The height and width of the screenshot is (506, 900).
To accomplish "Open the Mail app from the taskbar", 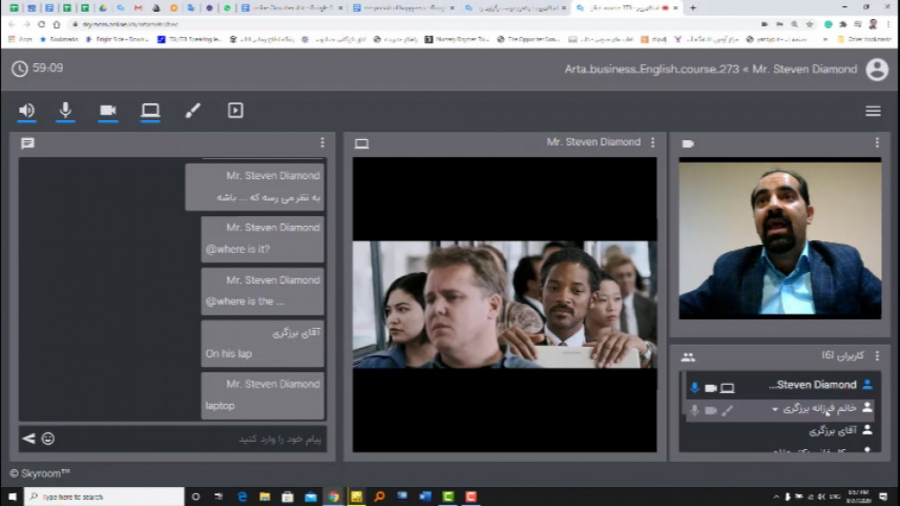I will [x=311, y=497].
